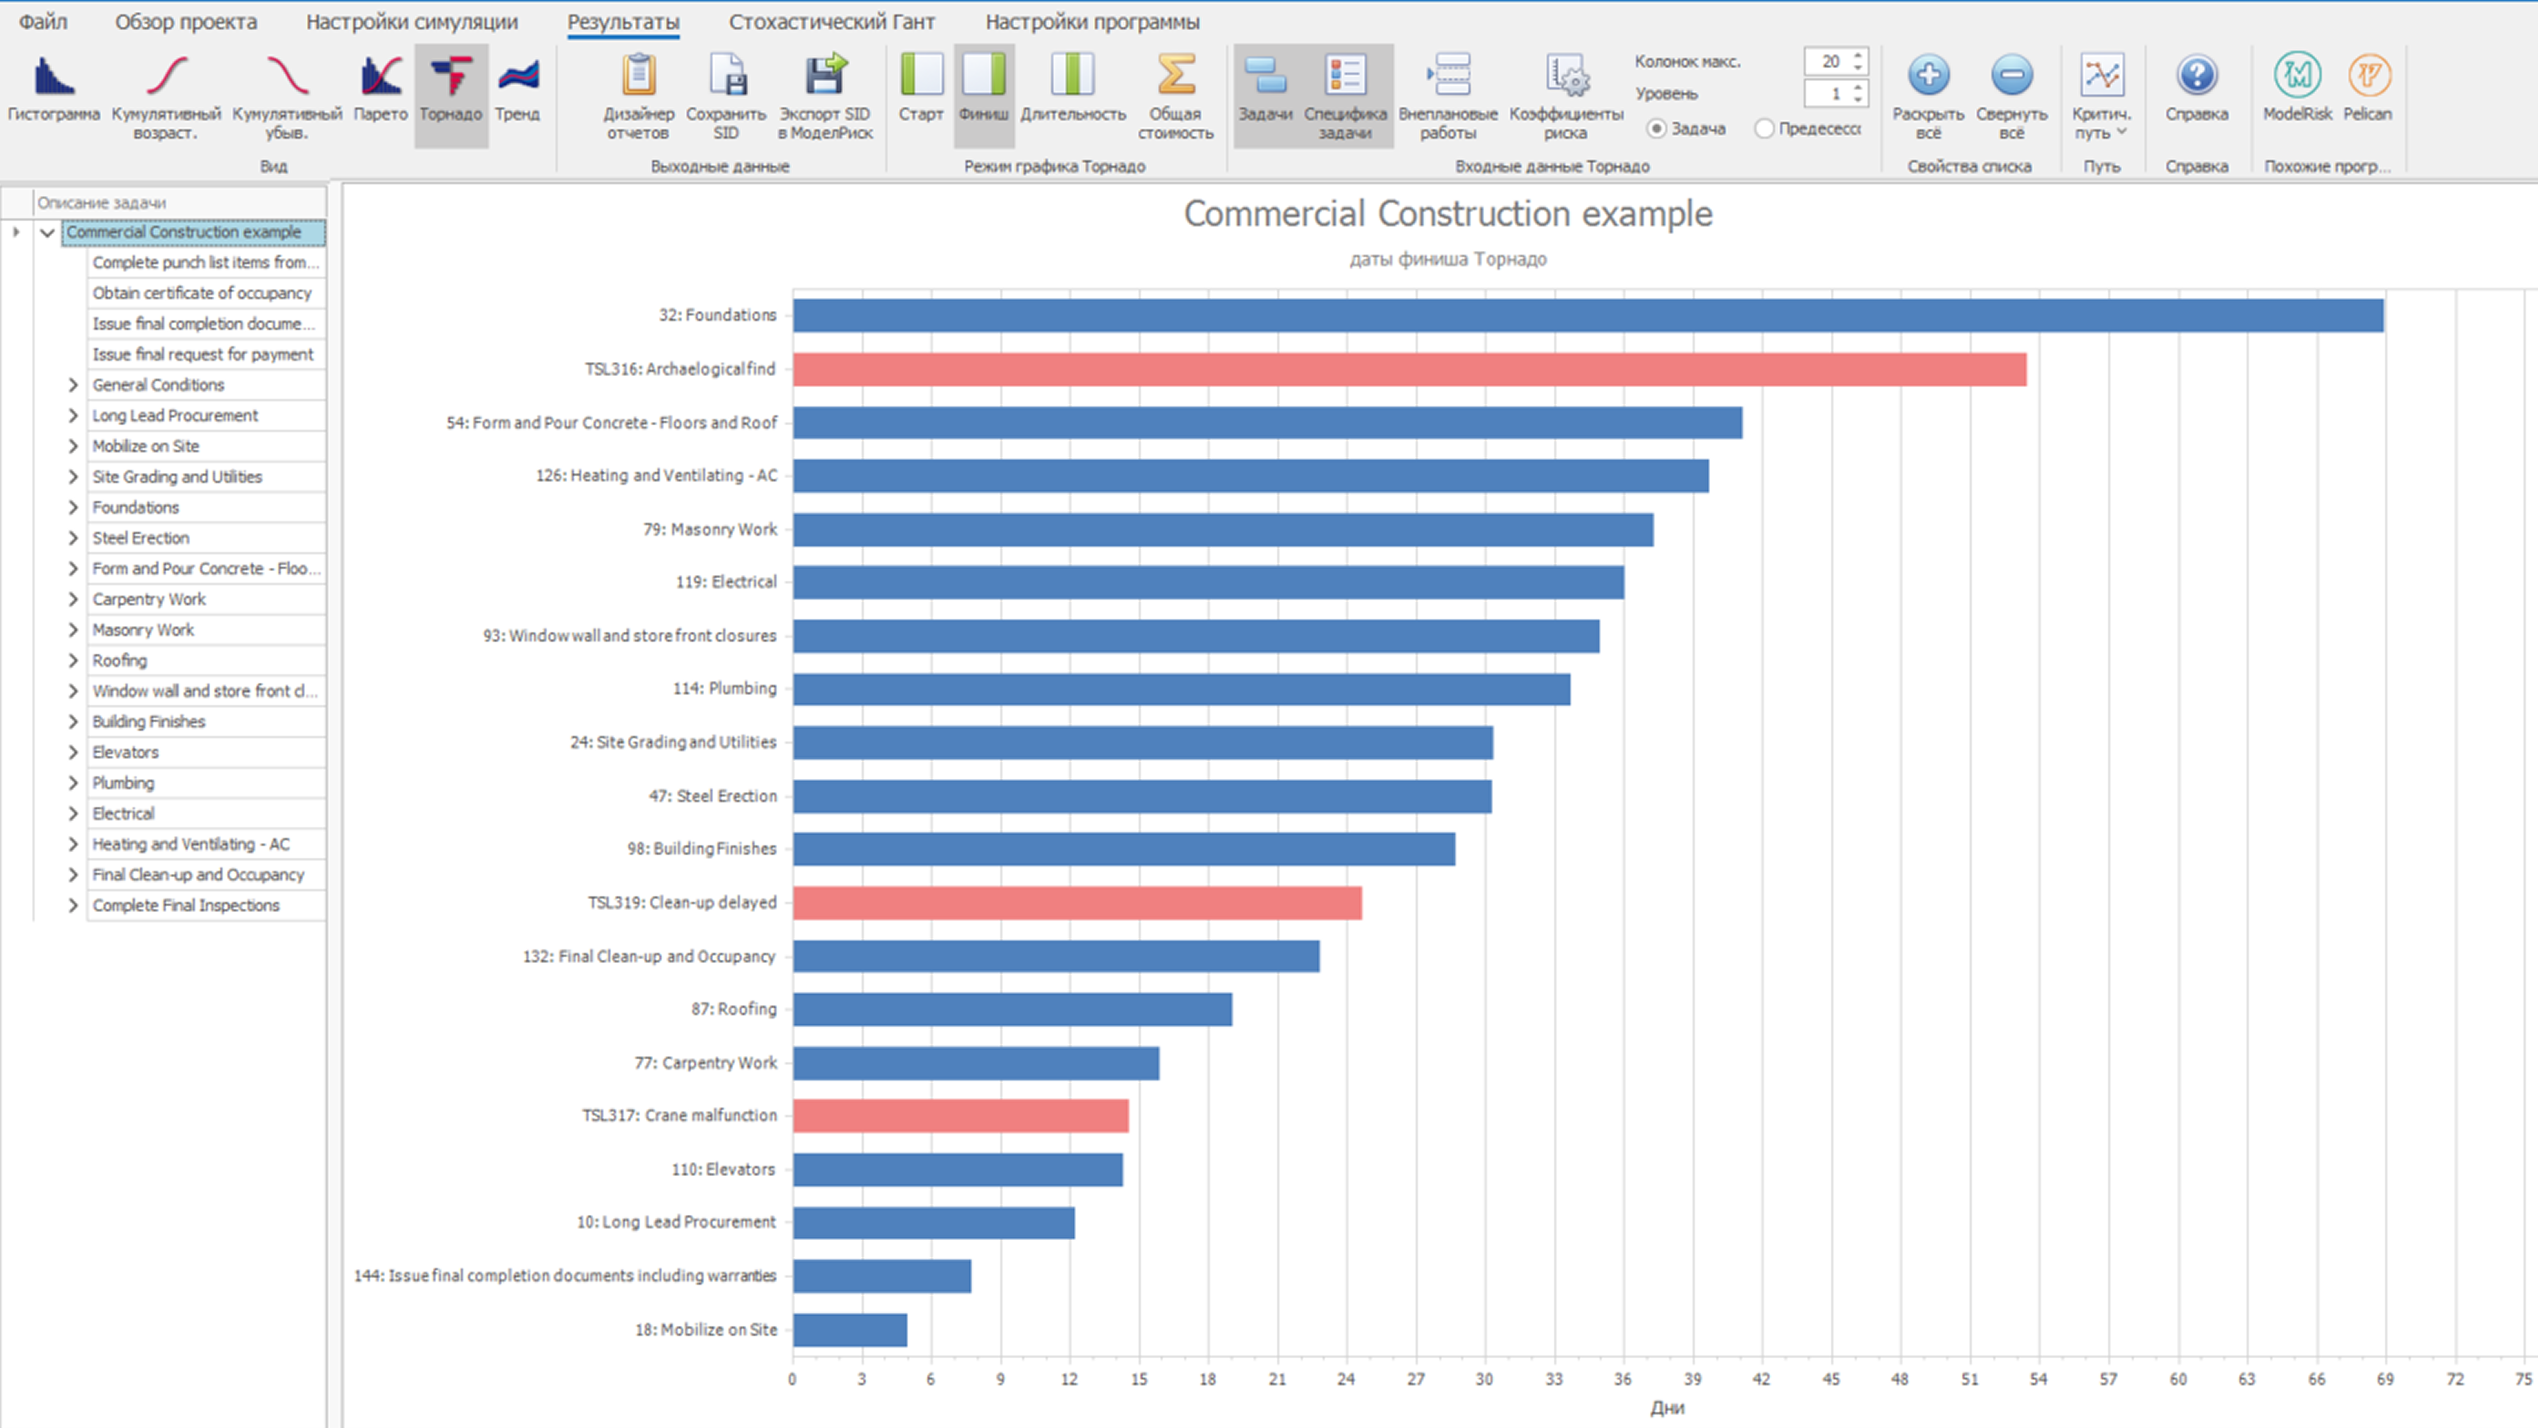The width and height of the screenshot is (2538, 1428).
Task: Collapse Commercial Construction example tree node
Action: (x=47, y=232)
